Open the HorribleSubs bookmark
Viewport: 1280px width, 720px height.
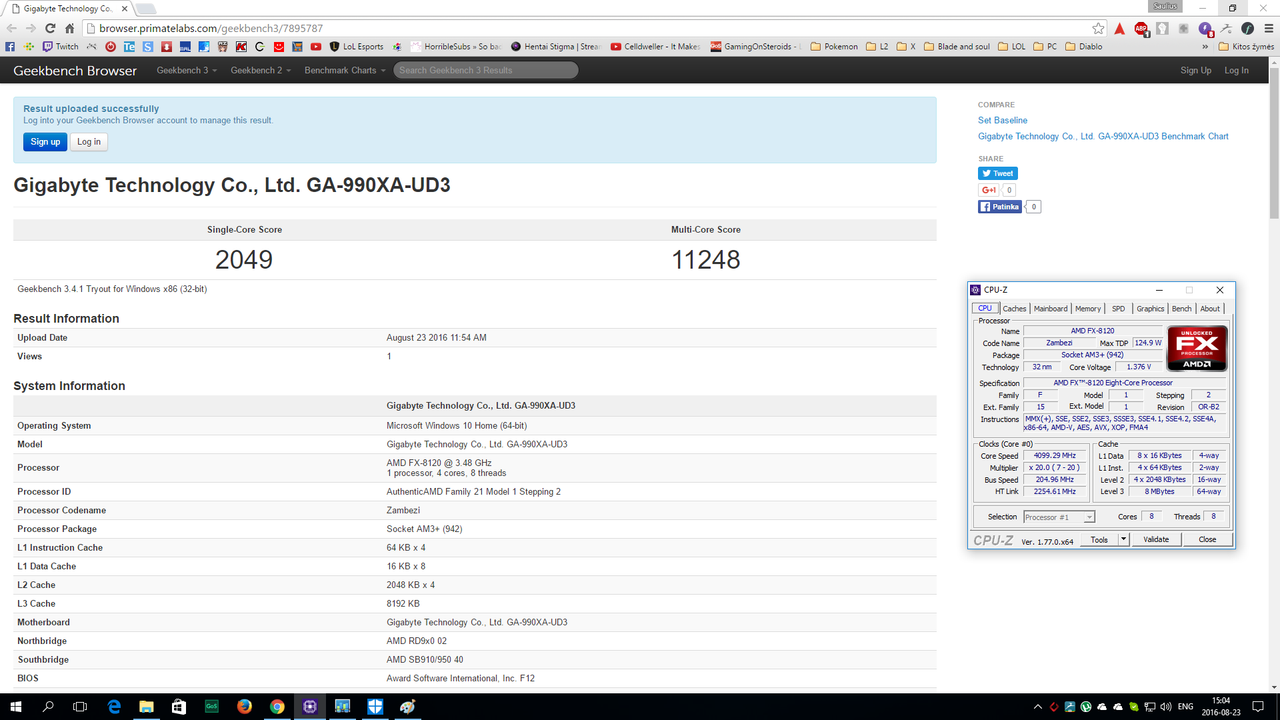coord(455,46)
